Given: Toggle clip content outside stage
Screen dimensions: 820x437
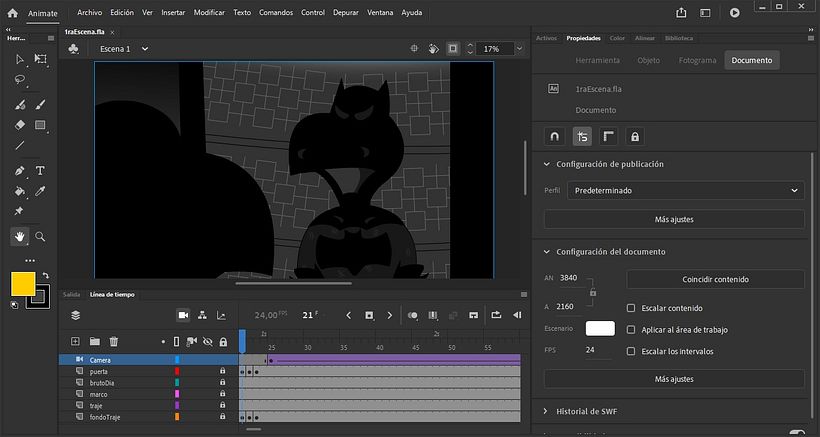Looking at the screenshot, I should [453, 49].
